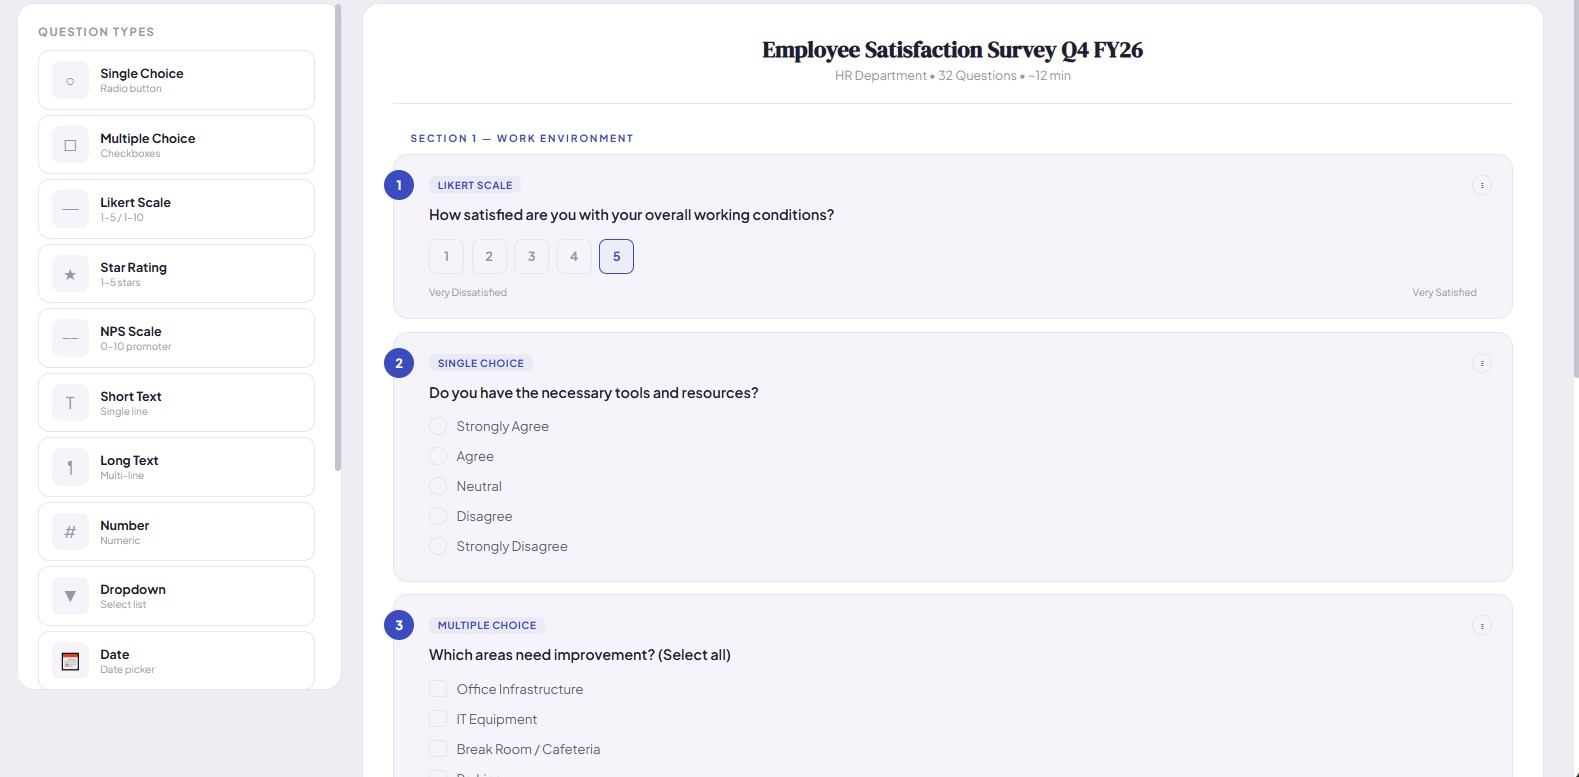The width and height of the screenshot is (1579, 777).
Task: Select Likert rating 2
Action: [x=489, y=256]
